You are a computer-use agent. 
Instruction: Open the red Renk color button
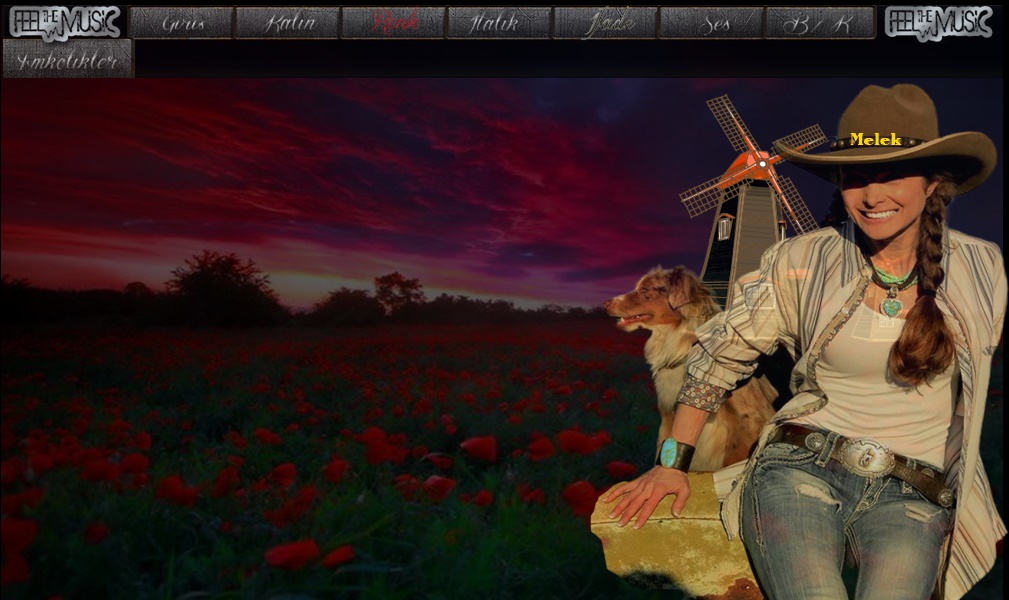click(x=393, y=23)
